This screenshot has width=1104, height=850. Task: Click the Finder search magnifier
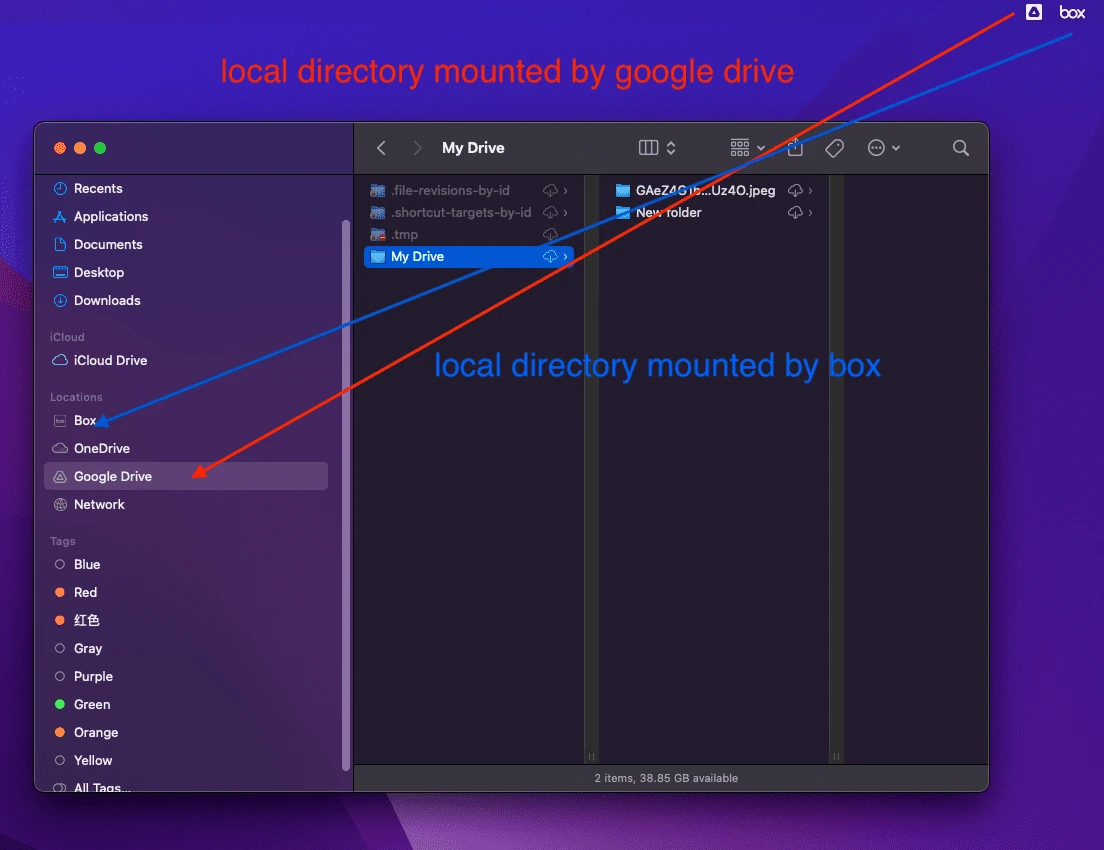click(x=960, y=148)
